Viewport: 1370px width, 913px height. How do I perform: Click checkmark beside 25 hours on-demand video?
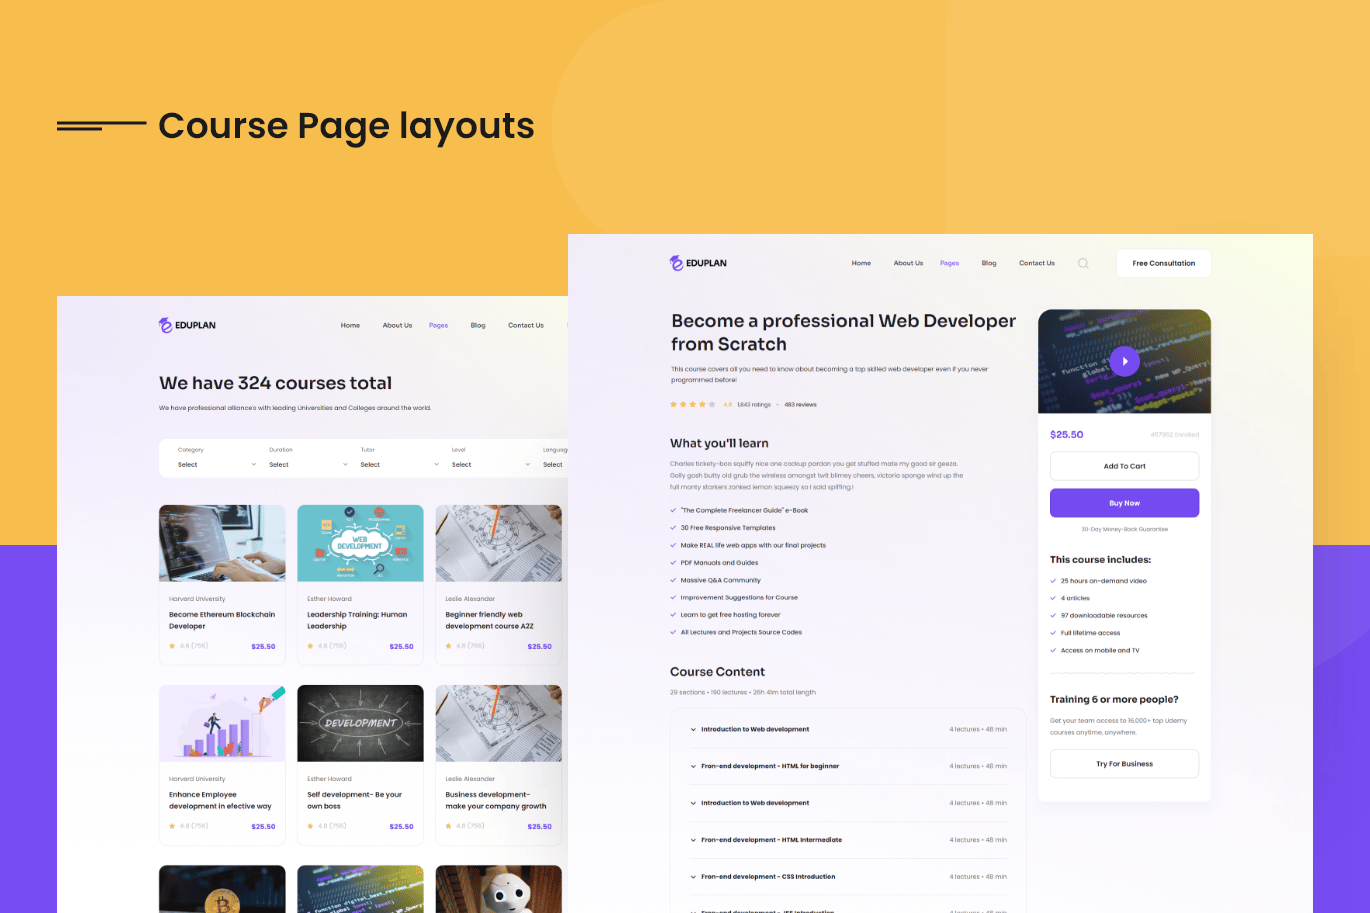tap(1053, 581)
